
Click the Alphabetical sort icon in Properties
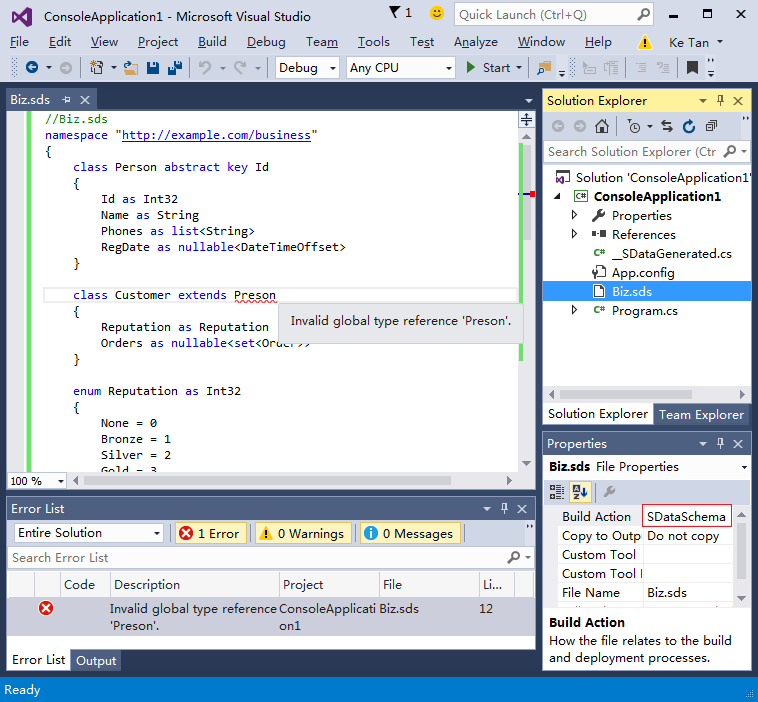pyautogui.click(x=580, y=492)
